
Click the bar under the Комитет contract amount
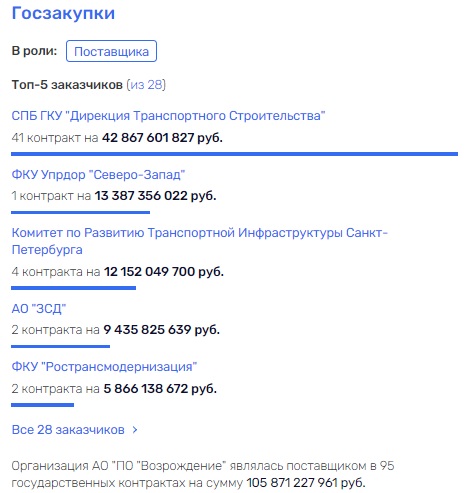point(73,288)
